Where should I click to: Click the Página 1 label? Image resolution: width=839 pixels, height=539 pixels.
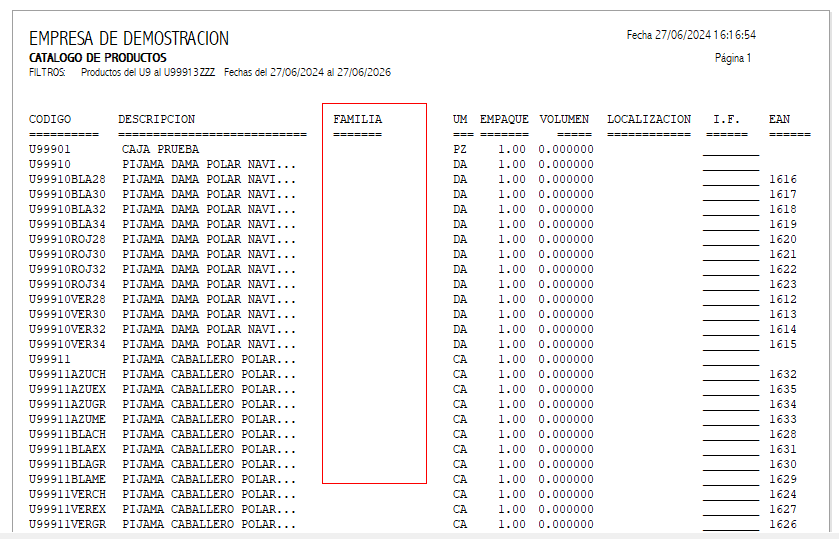click(733, 58)
